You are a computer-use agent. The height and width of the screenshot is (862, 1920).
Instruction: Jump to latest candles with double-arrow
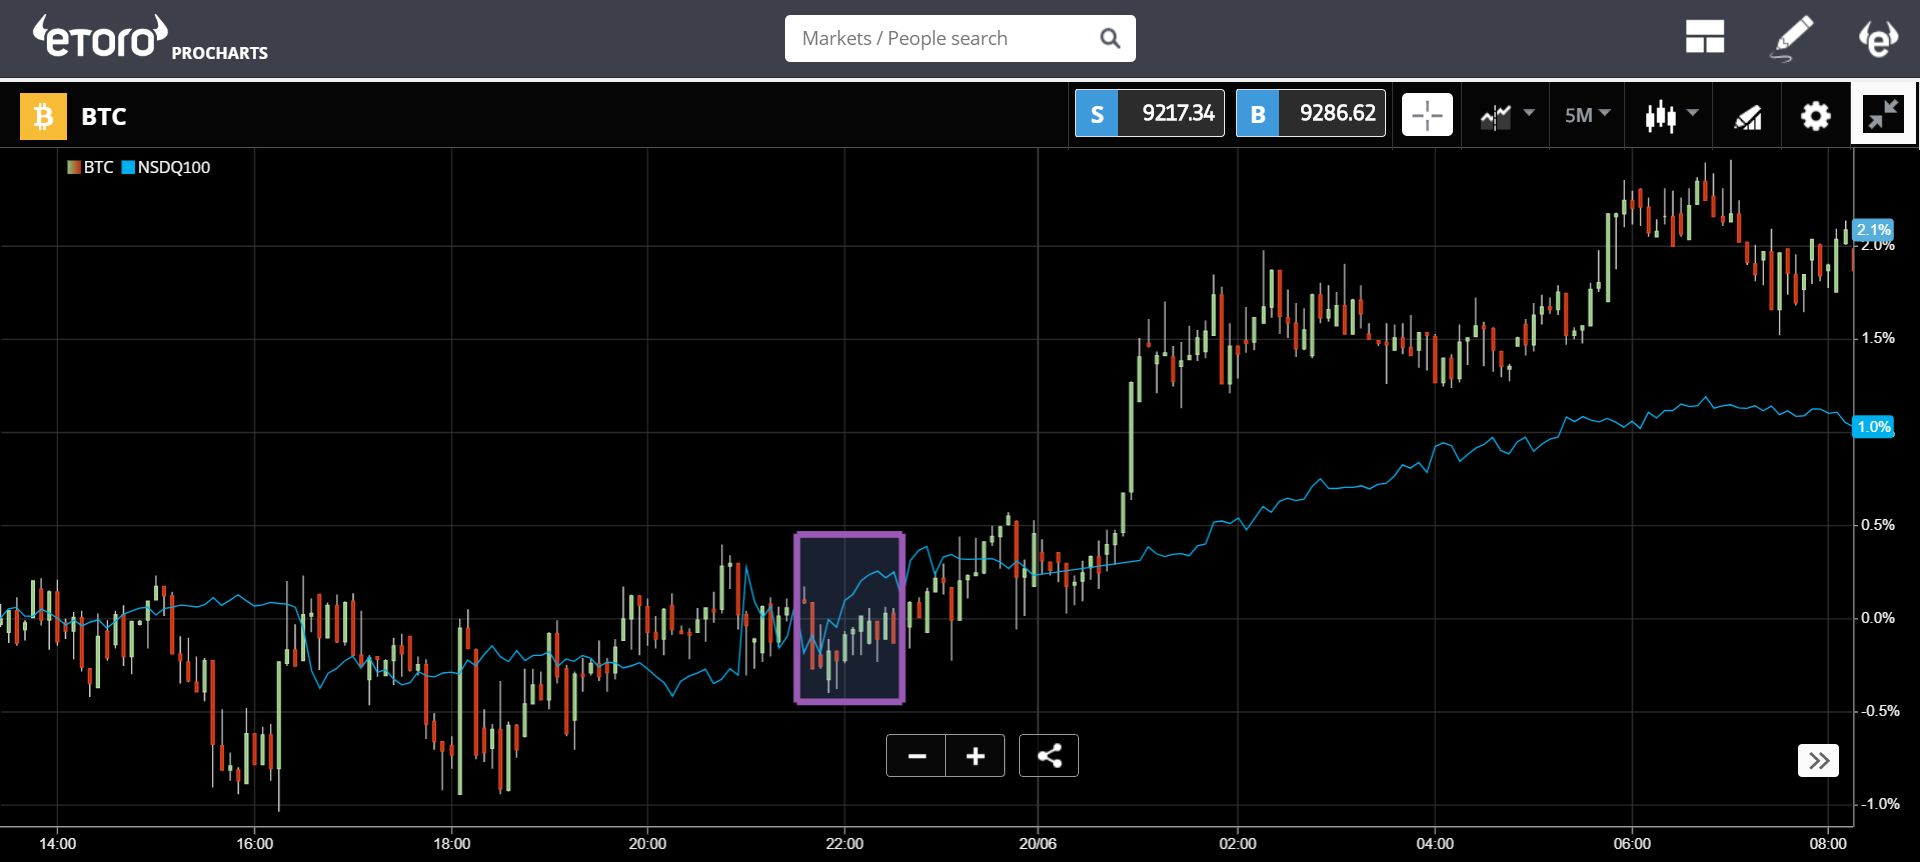click(x=1818, y=761)
